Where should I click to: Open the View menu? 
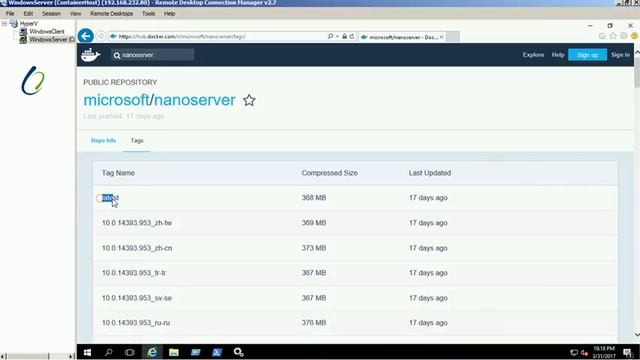76,13
